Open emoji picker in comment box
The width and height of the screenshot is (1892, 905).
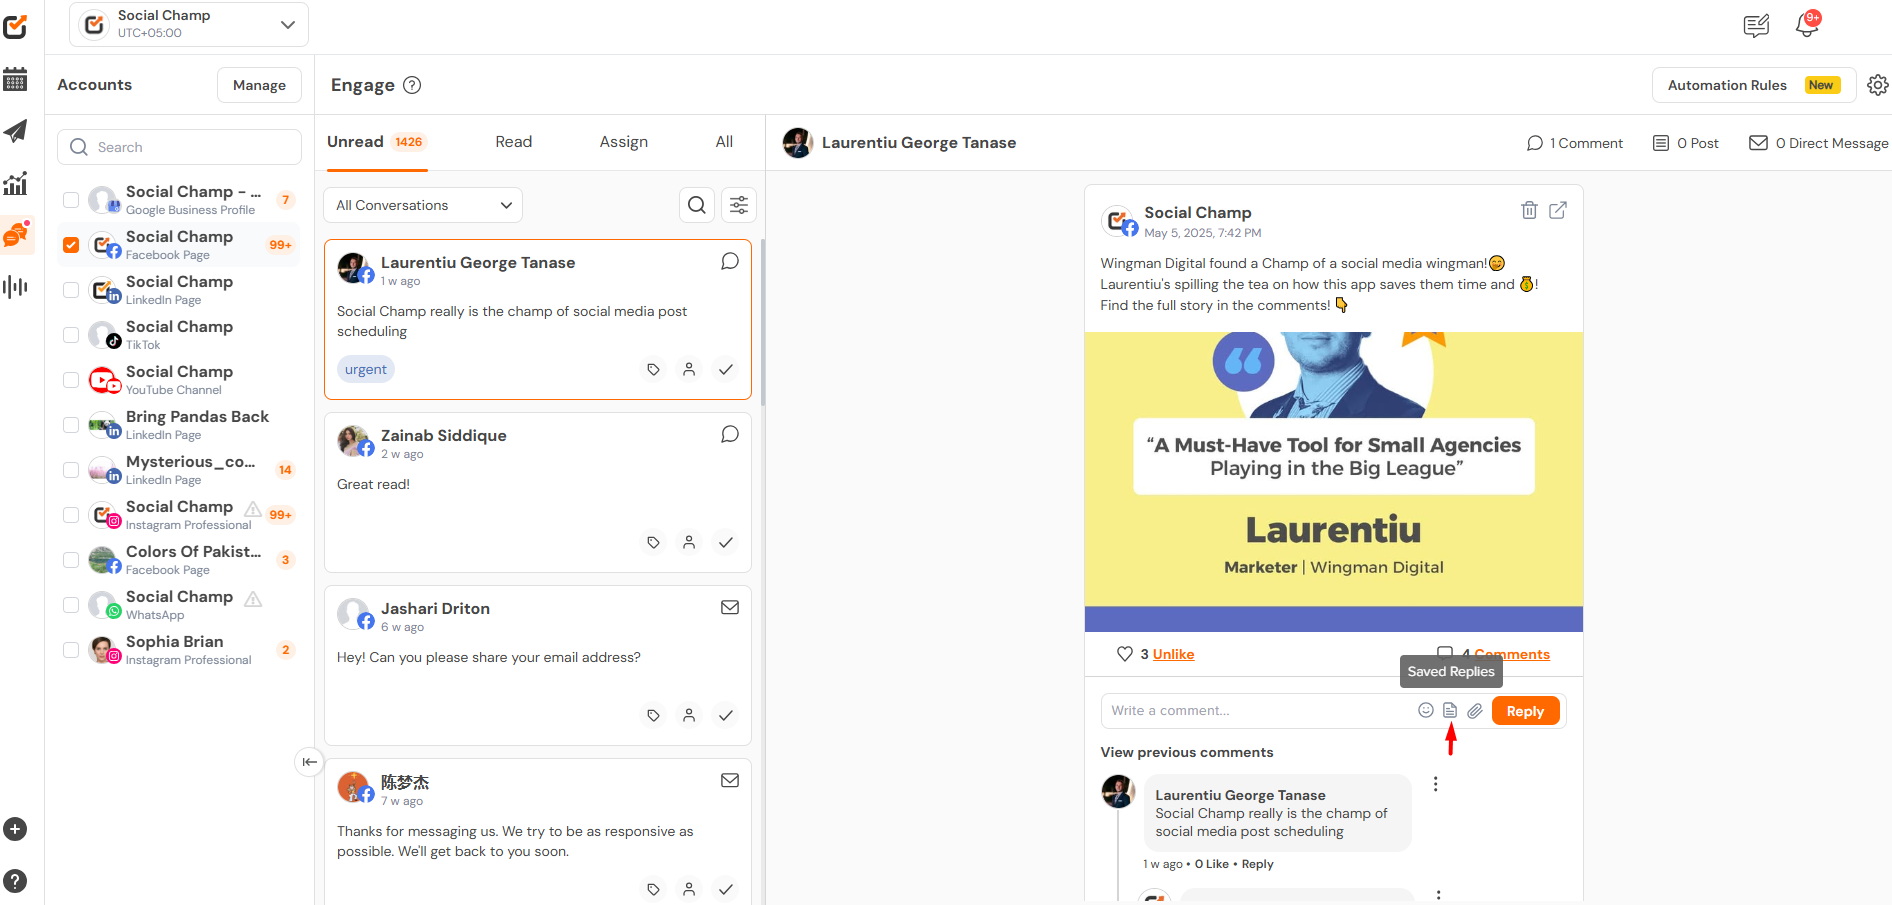tap(1426, 710)
